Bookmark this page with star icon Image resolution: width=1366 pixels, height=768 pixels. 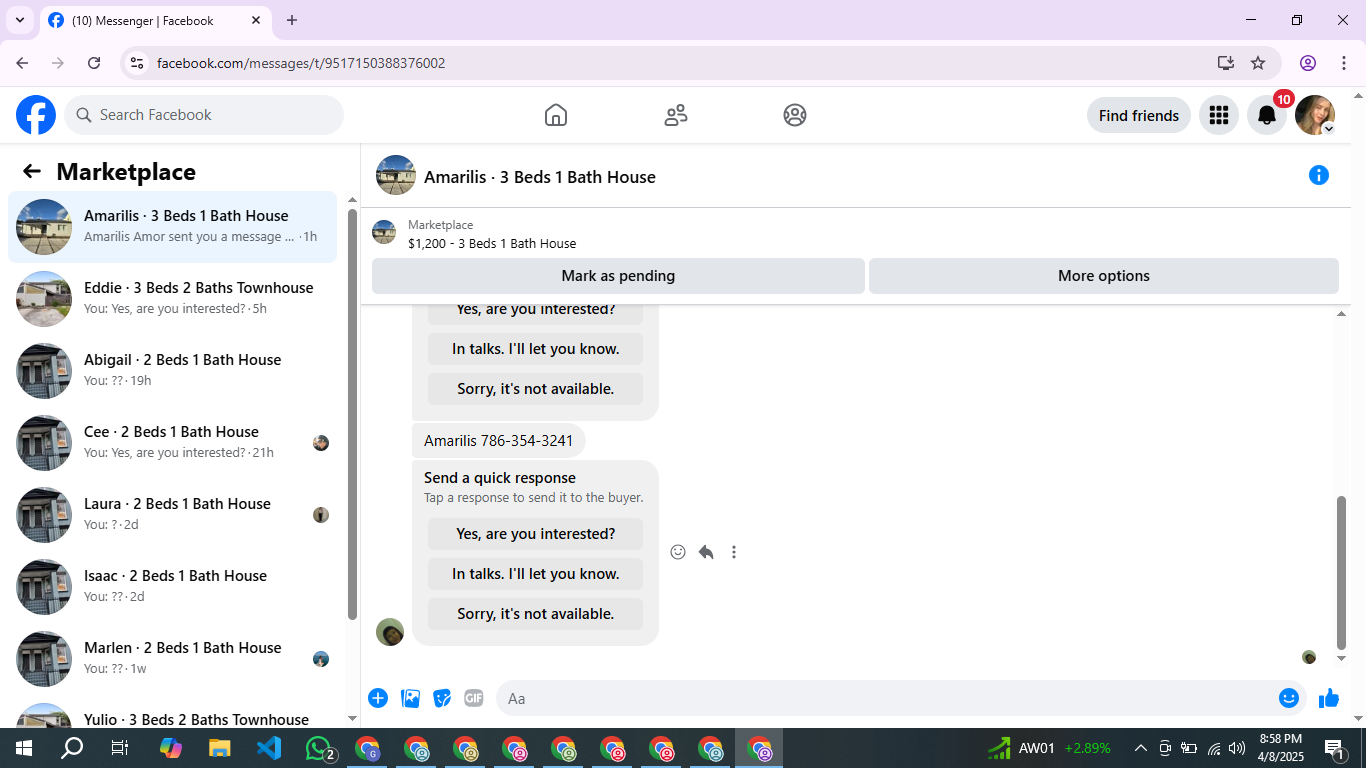coord(1258,63)
